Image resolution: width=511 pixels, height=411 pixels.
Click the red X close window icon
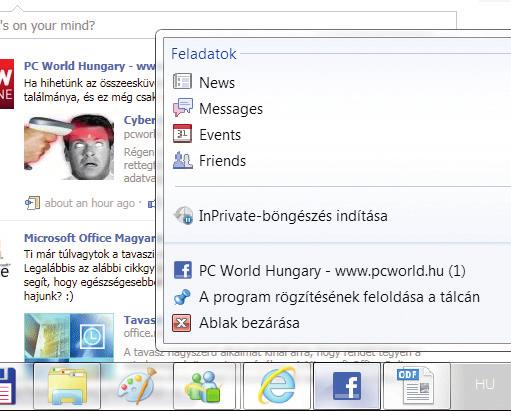(182, 323)
